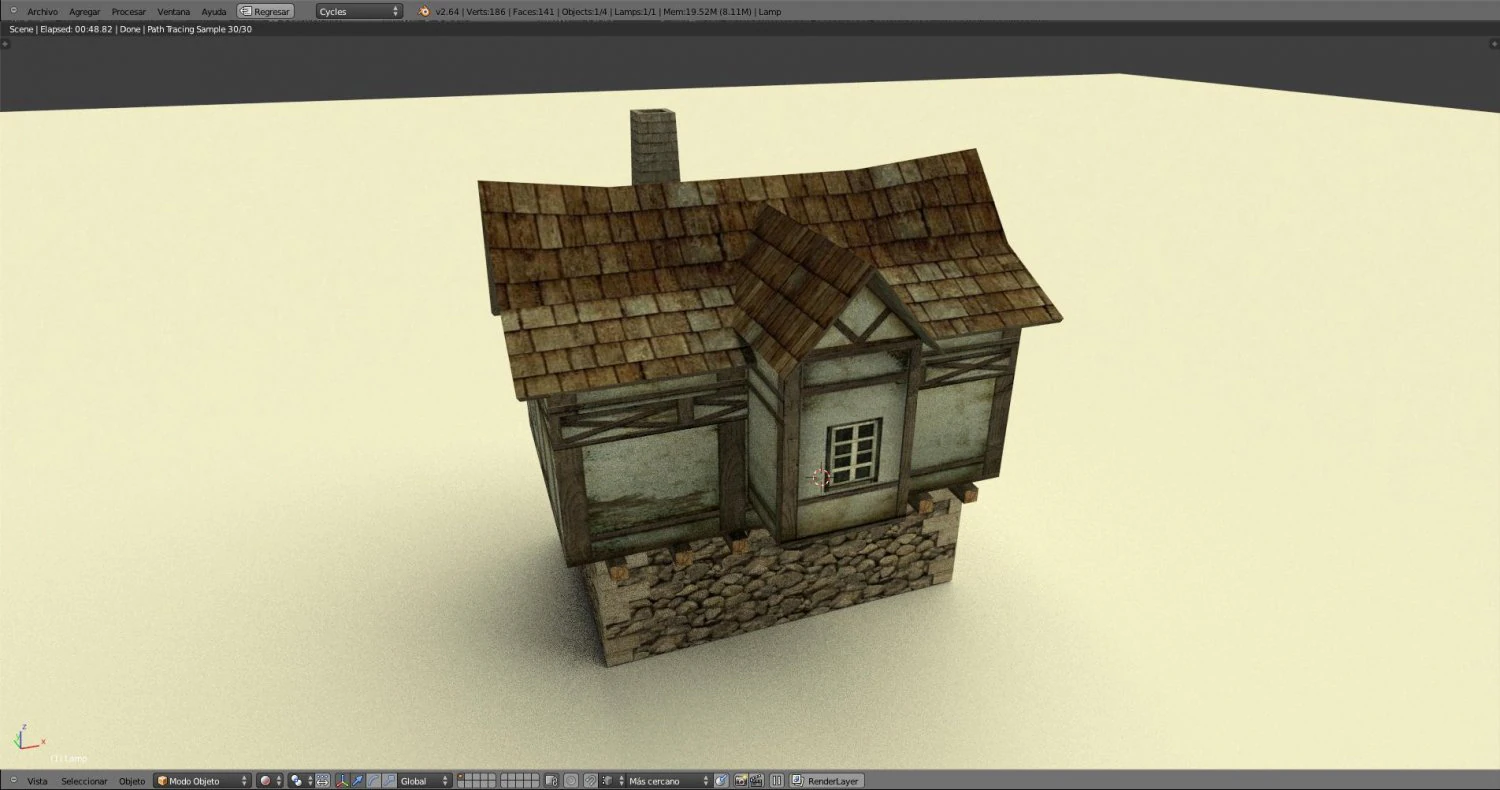Click the 'Path Tracing Sample 30/30' status text
1500x790 pixels.
(200, 29)
